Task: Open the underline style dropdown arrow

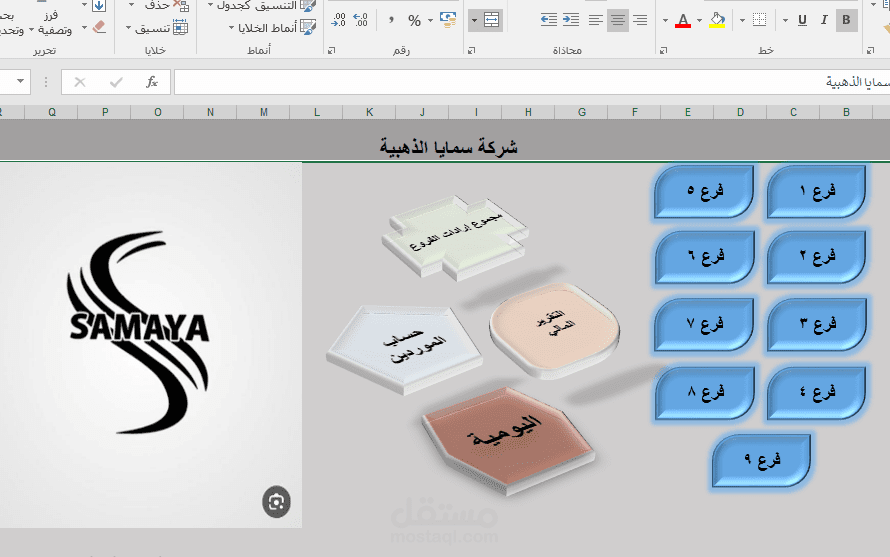Action: [x=785, y=20]
